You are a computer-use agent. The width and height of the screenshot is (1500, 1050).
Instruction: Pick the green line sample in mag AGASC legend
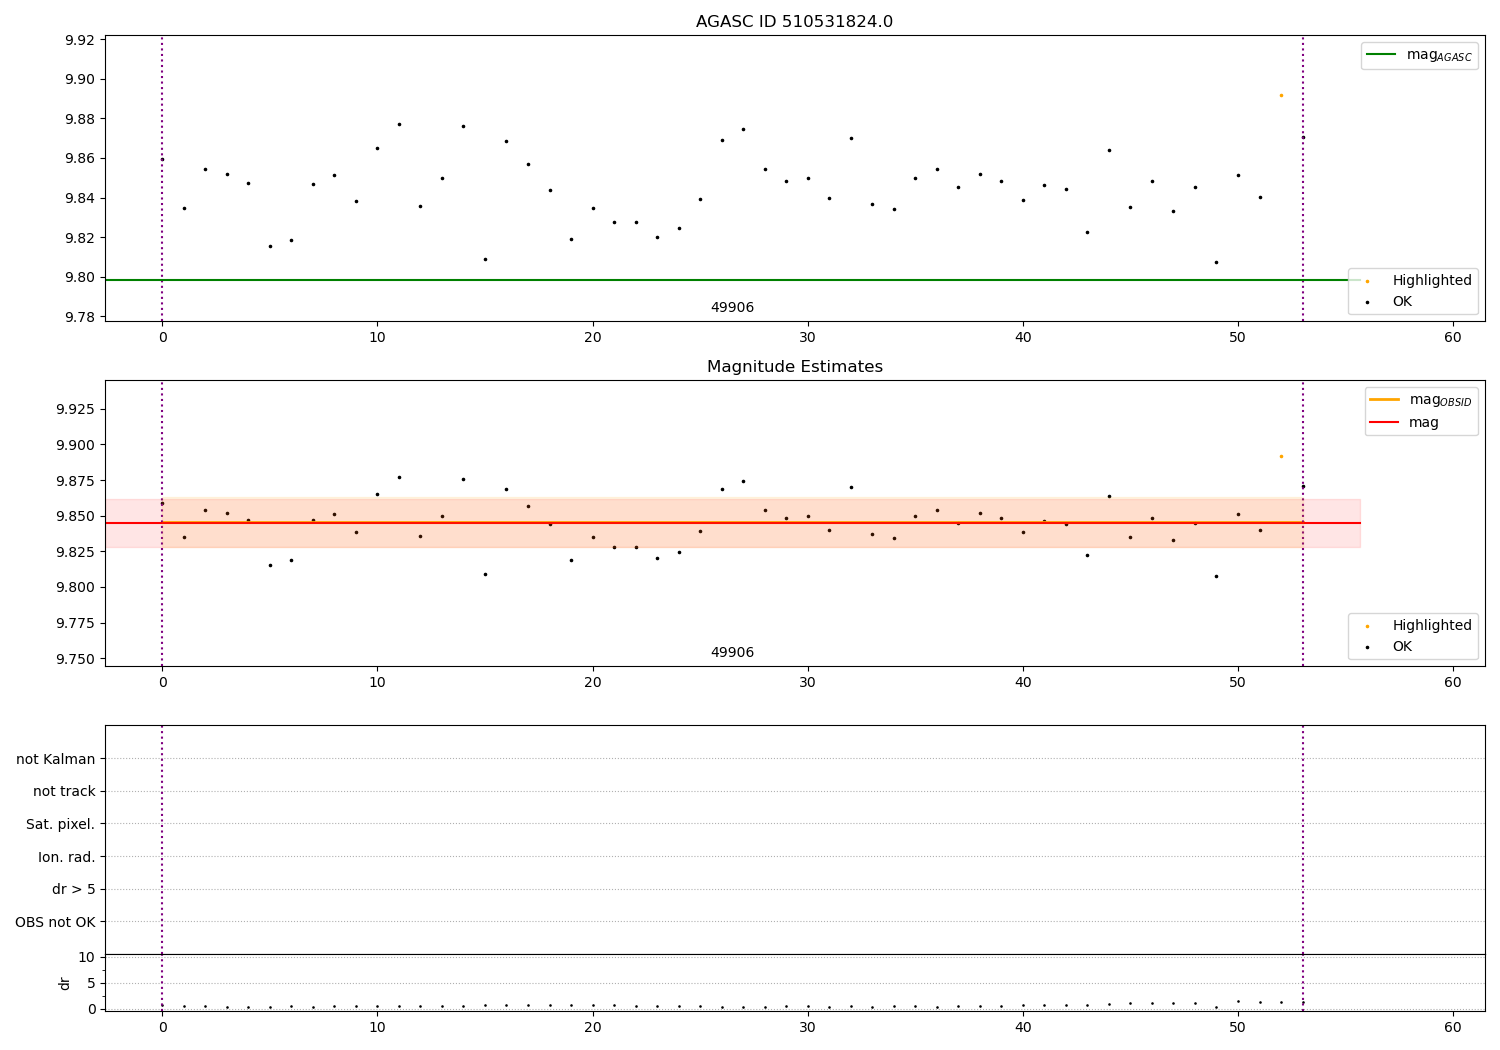point(1381,55)
